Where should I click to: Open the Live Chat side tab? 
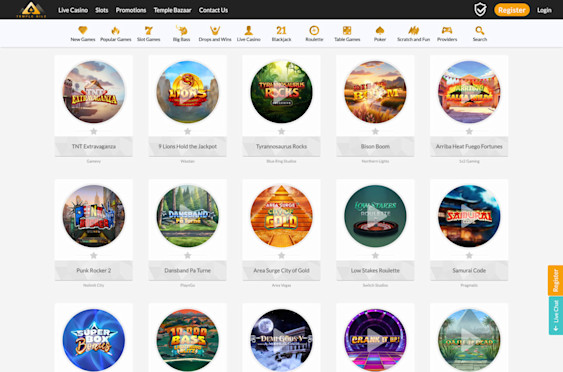555,316
